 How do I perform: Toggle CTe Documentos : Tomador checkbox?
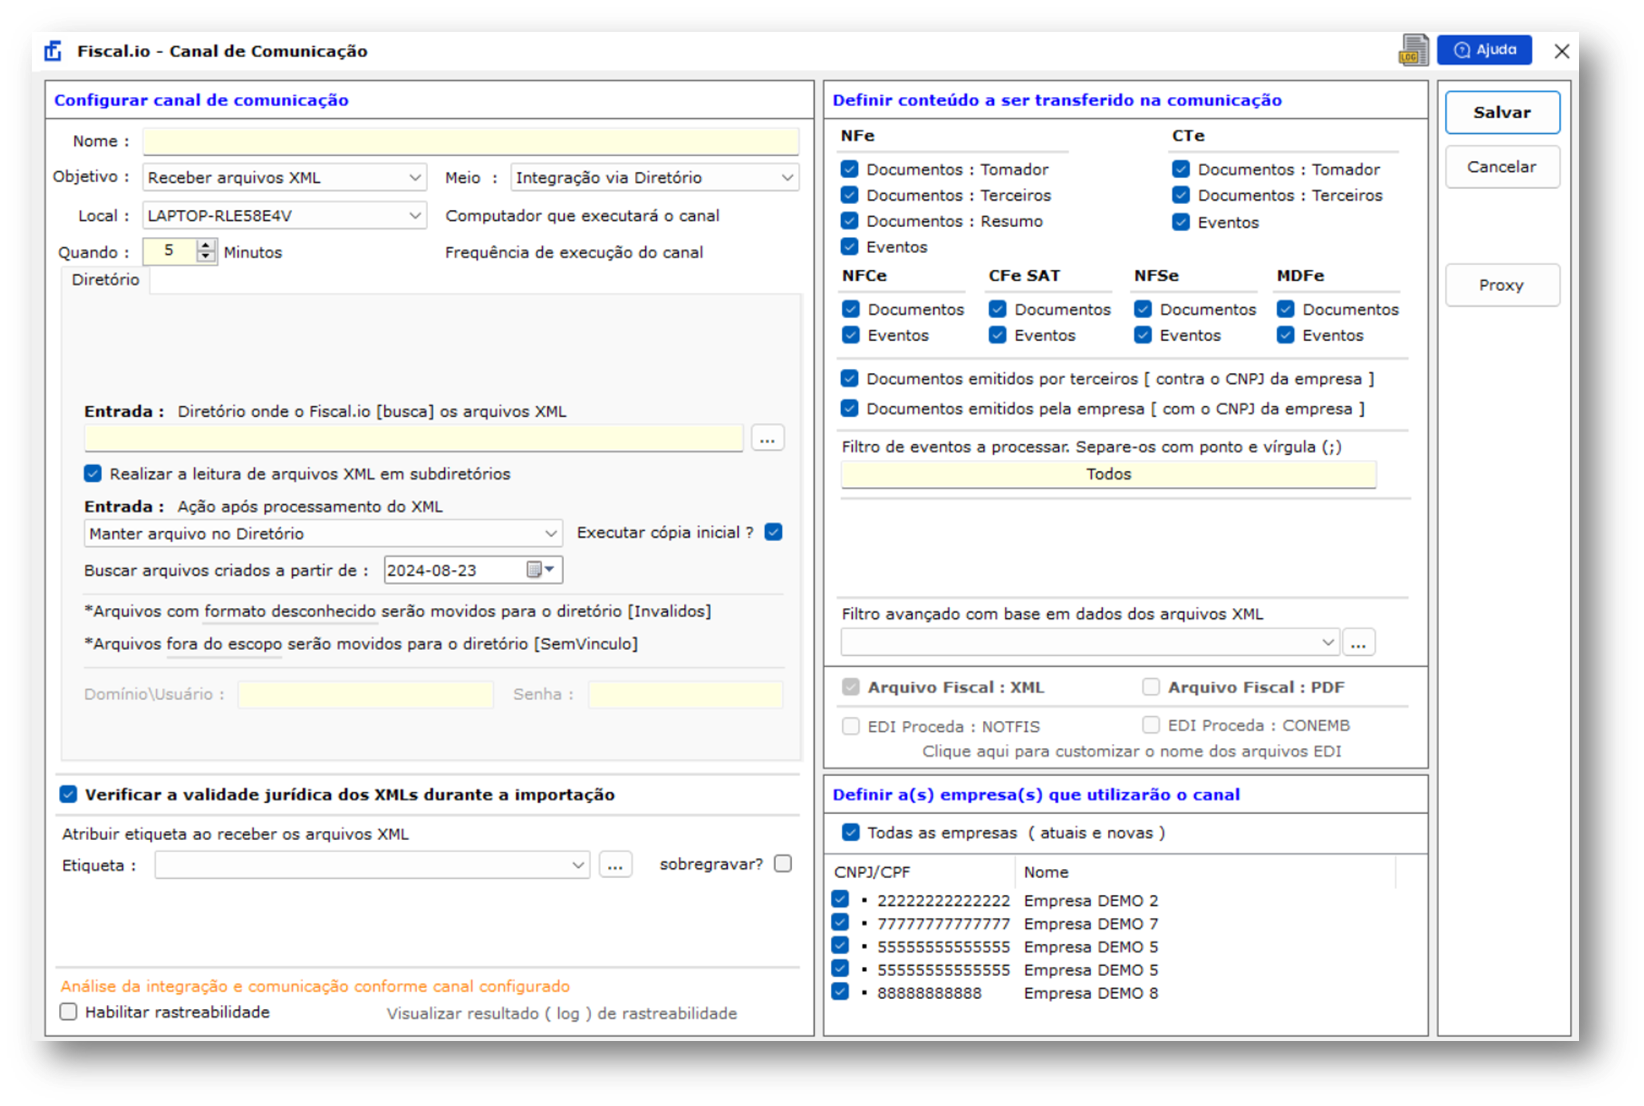tap(1181, 169)
